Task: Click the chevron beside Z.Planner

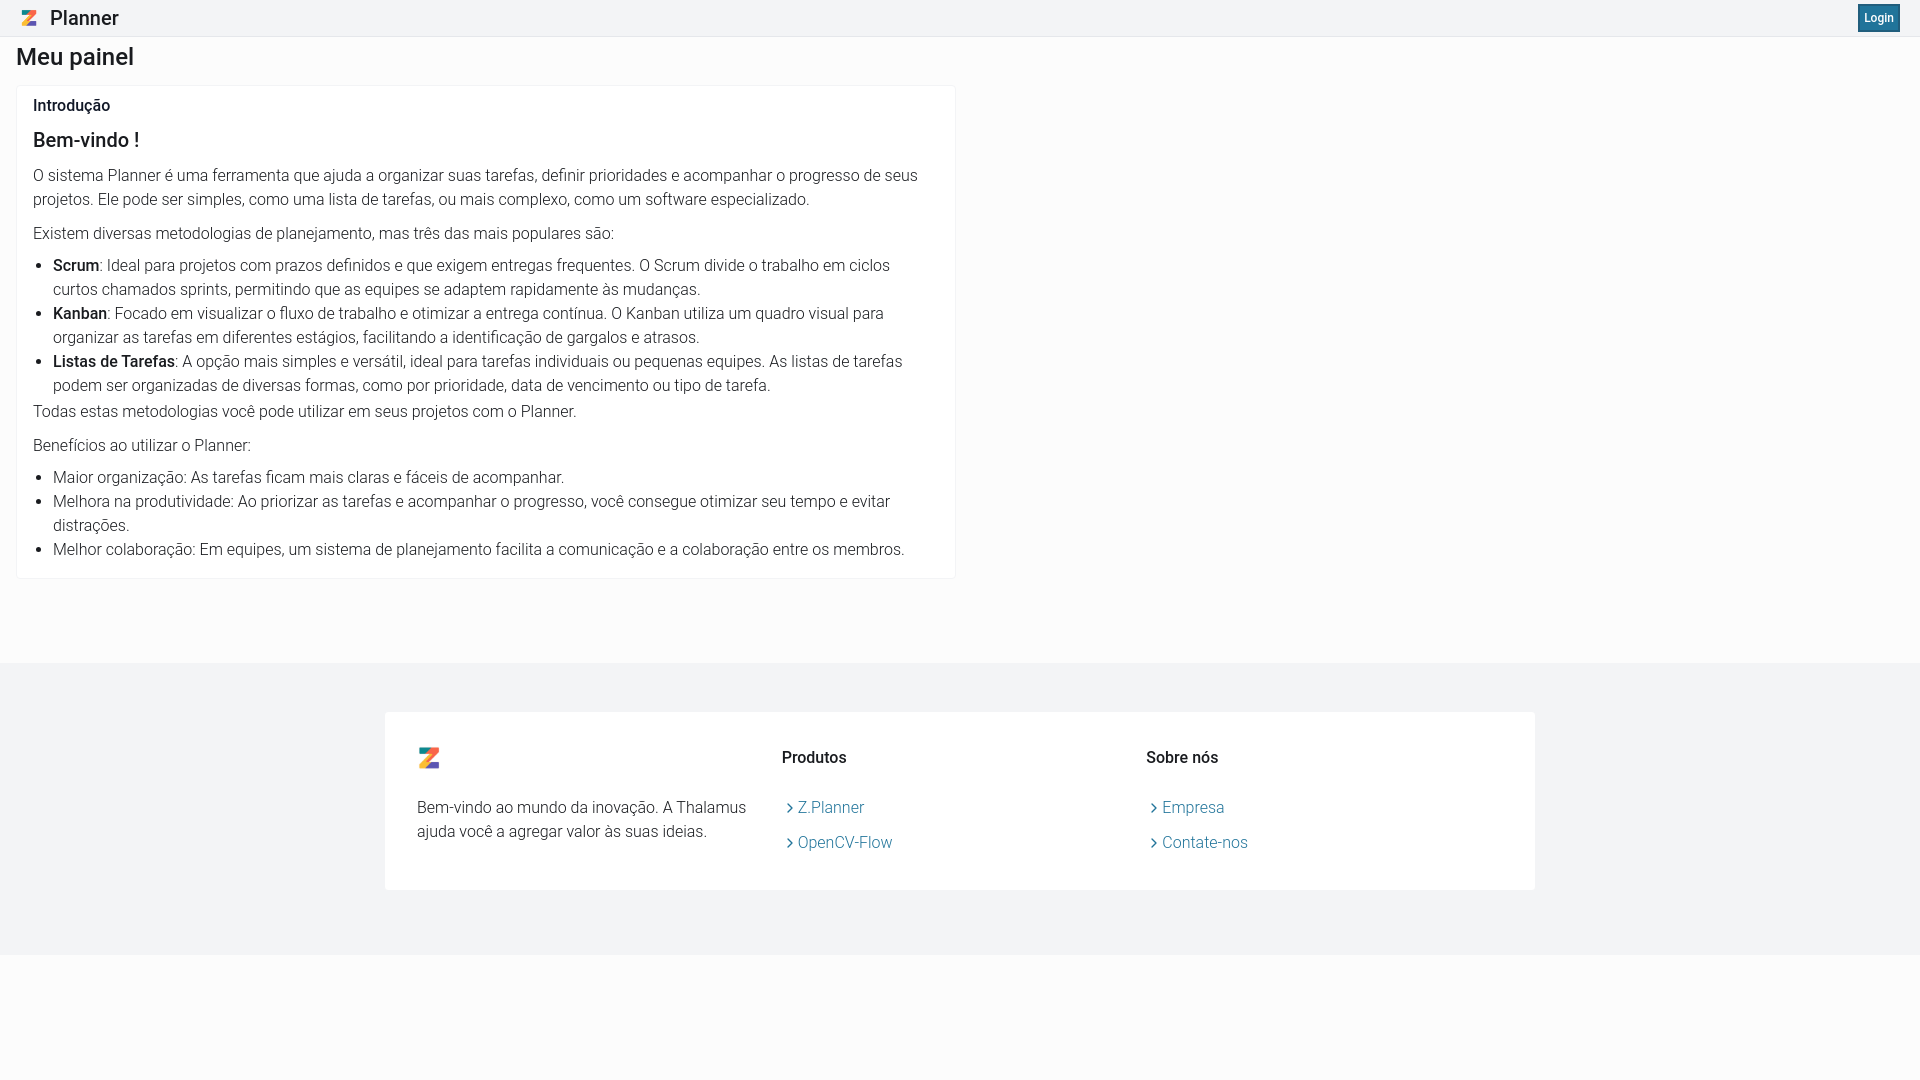Action: coord(789,808)
